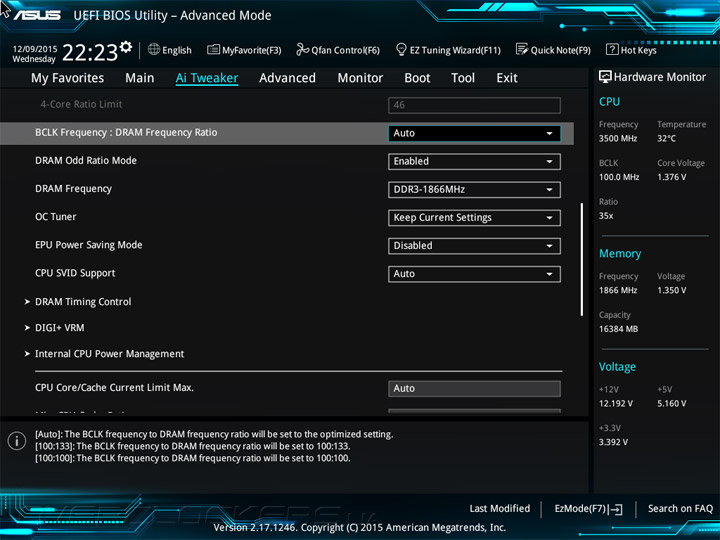Open the Tool tab
Viewport: 720px width, 540px height.
[463, 78]
